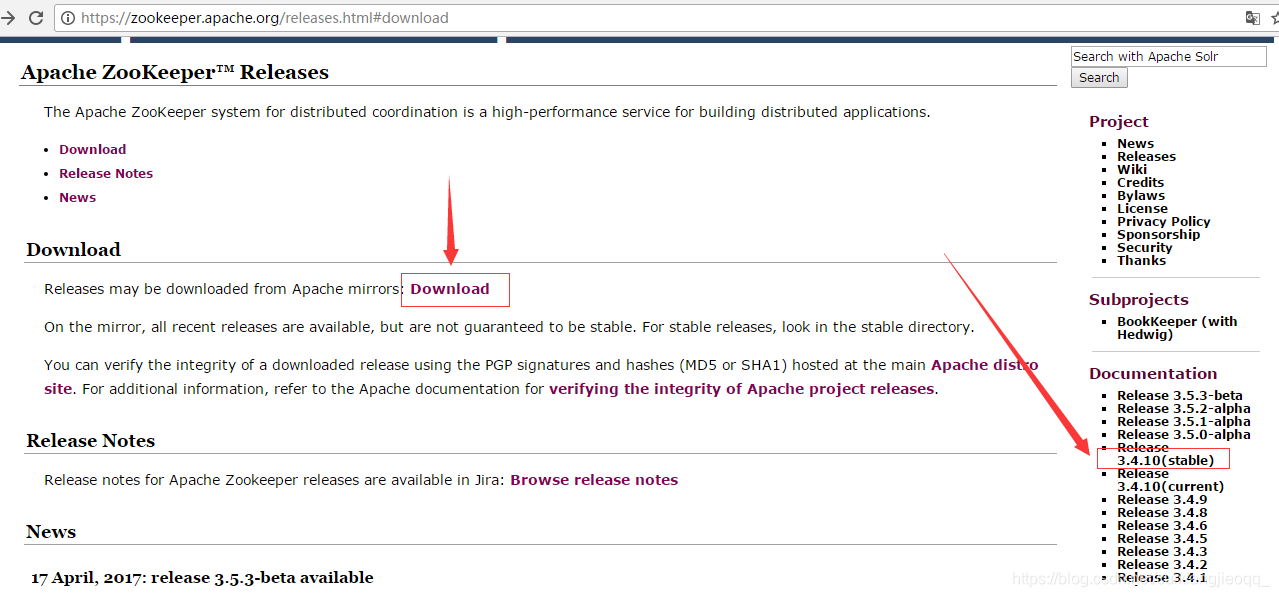Click the 17 April, 2017 release announcement

coord(202,578)
